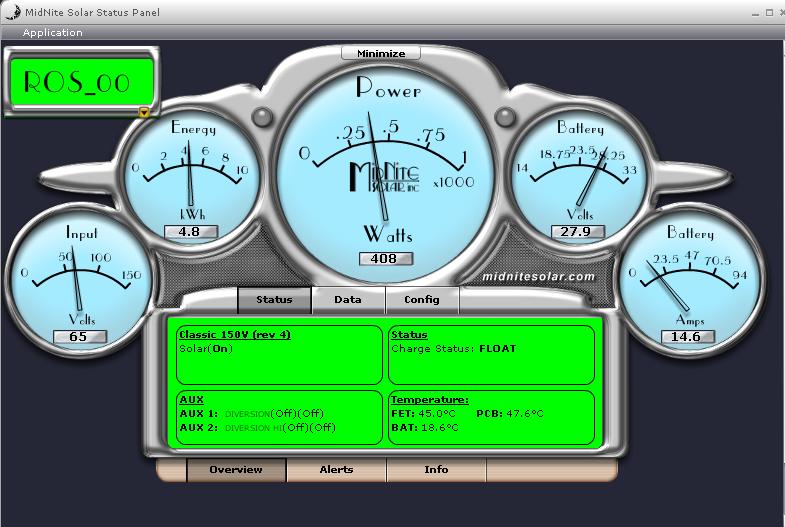Click the MidNite Solar logo in Power gauge
The image size is (785, 527).
pyautogui.click(x=384, y=177)
